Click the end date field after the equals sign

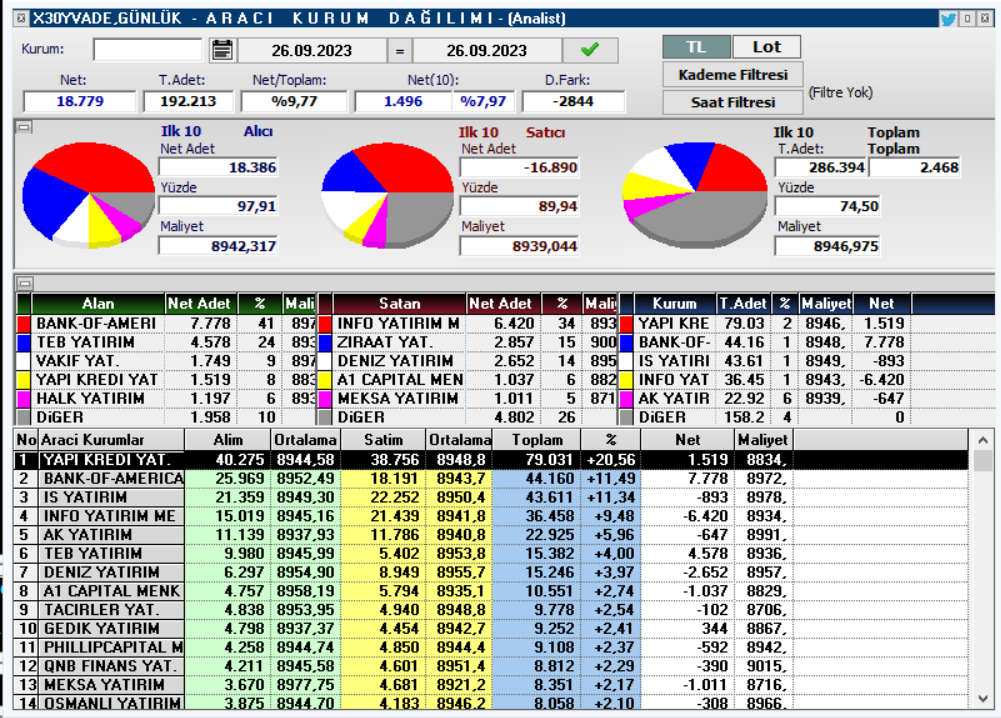point(487,50)
